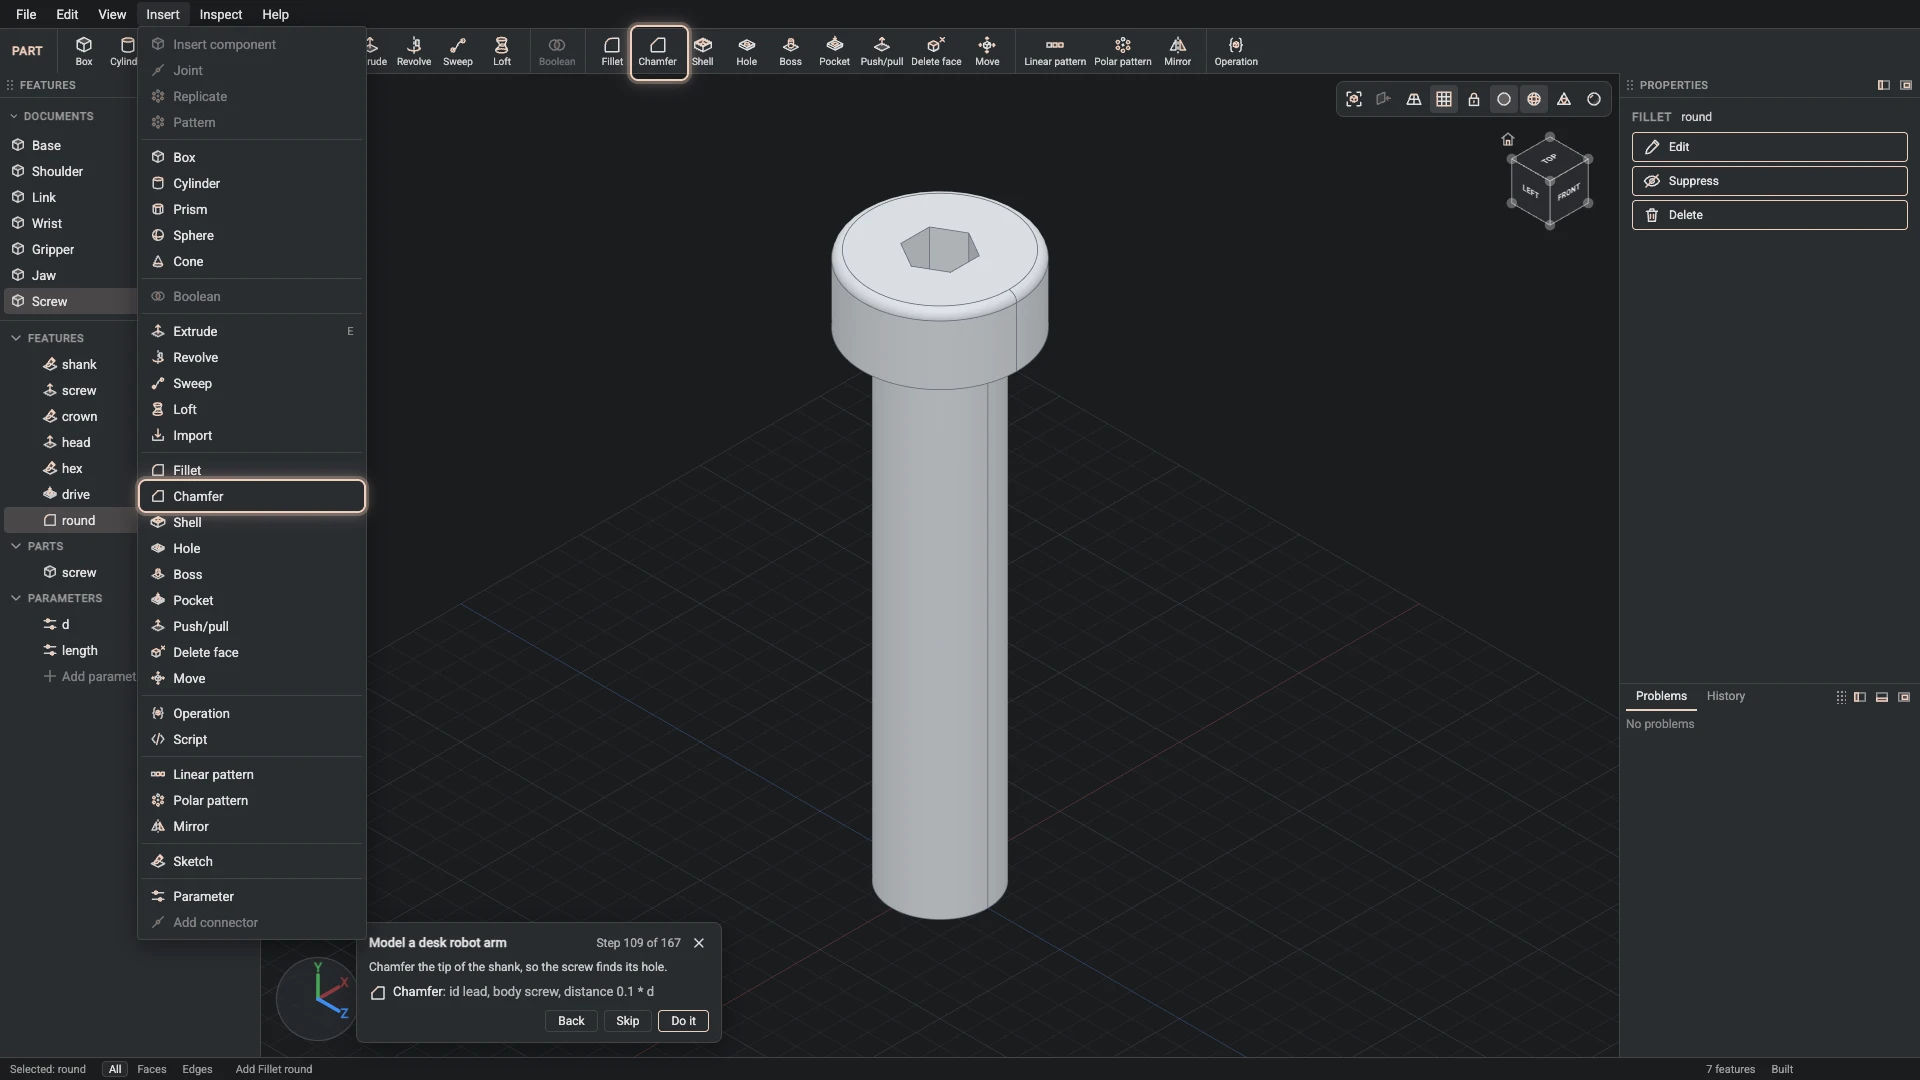The image size is (1920, 1080).
Task: Toggle the shaded circle display mode
Action: pyautogui.click(x=1504, y=99)
